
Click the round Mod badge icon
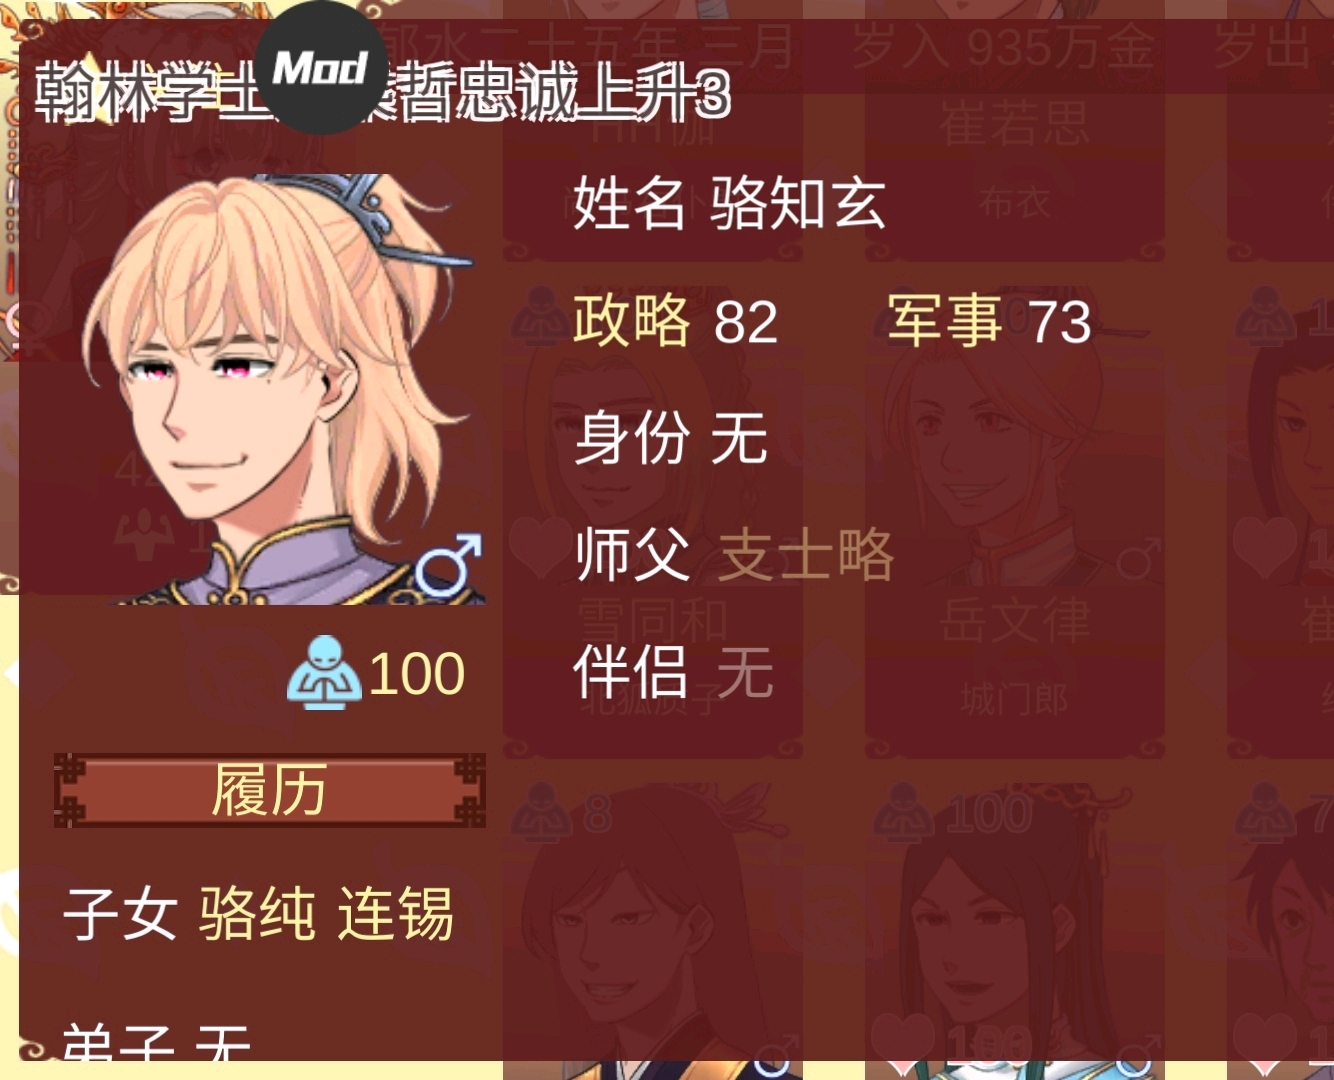coord(322,67)
